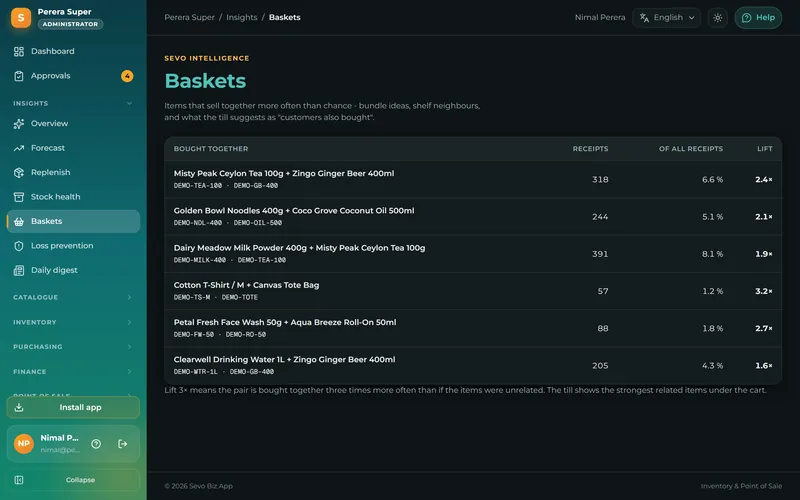The width and height of the screenshot is (800, 500).
Task: Click the 5.1 % of all receipts value
Action: pos(712,217)
